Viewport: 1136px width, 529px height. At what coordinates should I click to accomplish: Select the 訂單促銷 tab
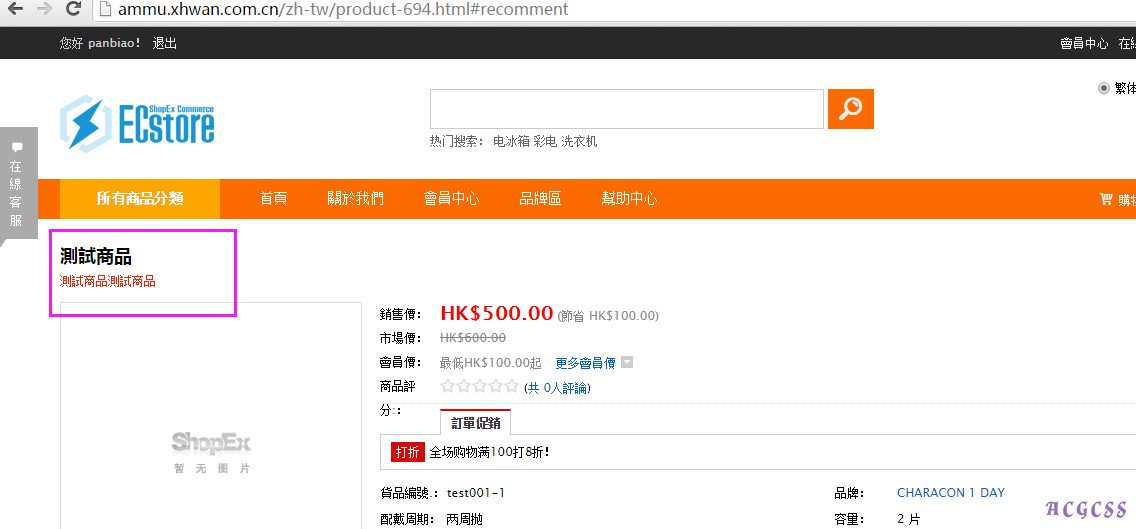tap(475, 422)
